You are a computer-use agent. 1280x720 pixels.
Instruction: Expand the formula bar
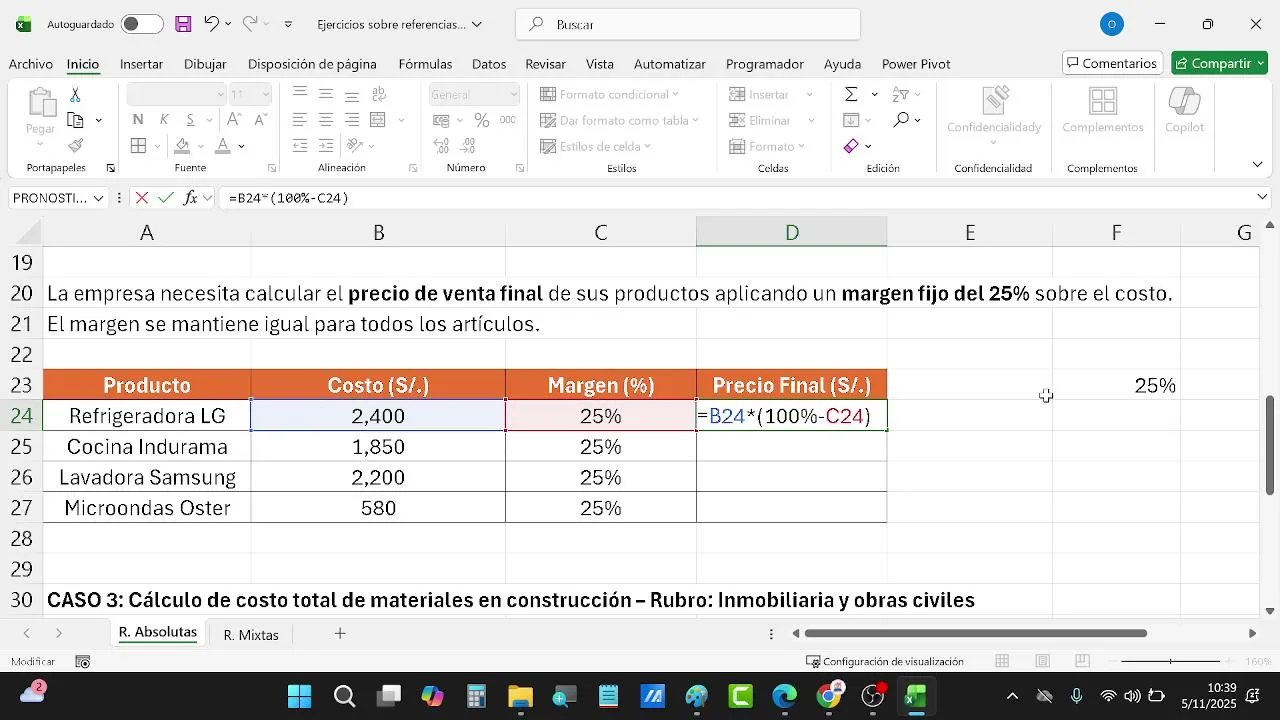1263,198
